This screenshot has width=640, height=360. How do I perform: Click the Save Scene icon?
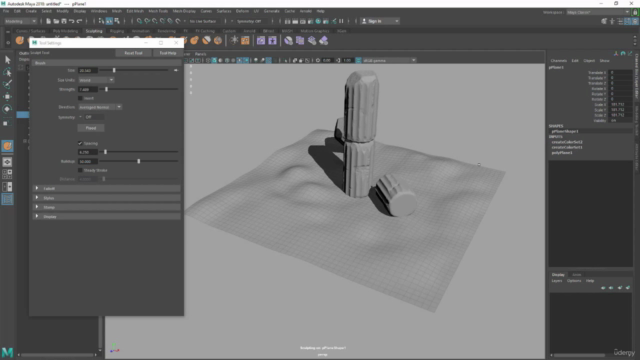point(64,21)
